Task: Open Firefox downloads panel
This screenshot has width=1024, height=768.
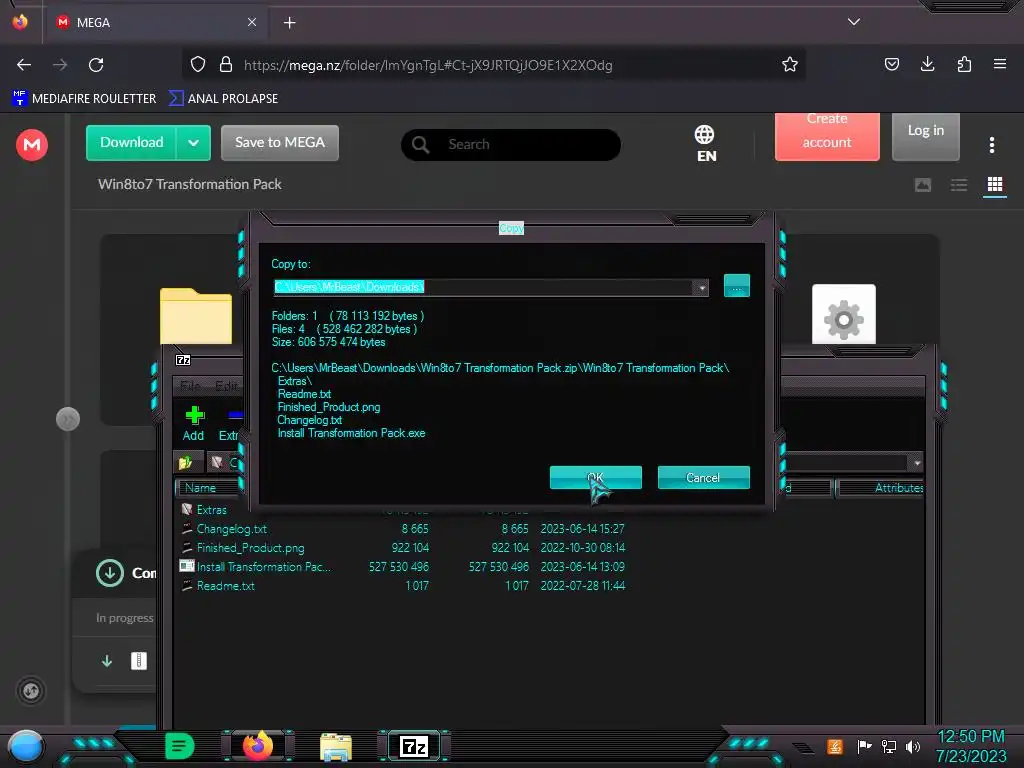Action: pyautogui.click(x=927, y=64)
